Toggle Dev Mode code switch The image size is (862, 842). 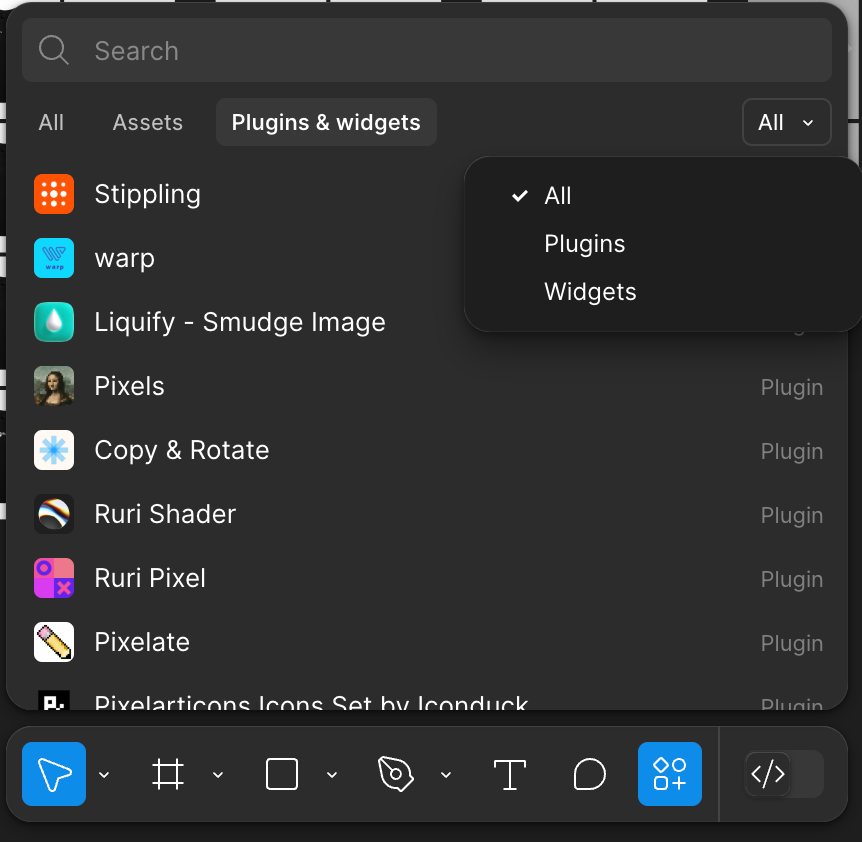[784, 774]
